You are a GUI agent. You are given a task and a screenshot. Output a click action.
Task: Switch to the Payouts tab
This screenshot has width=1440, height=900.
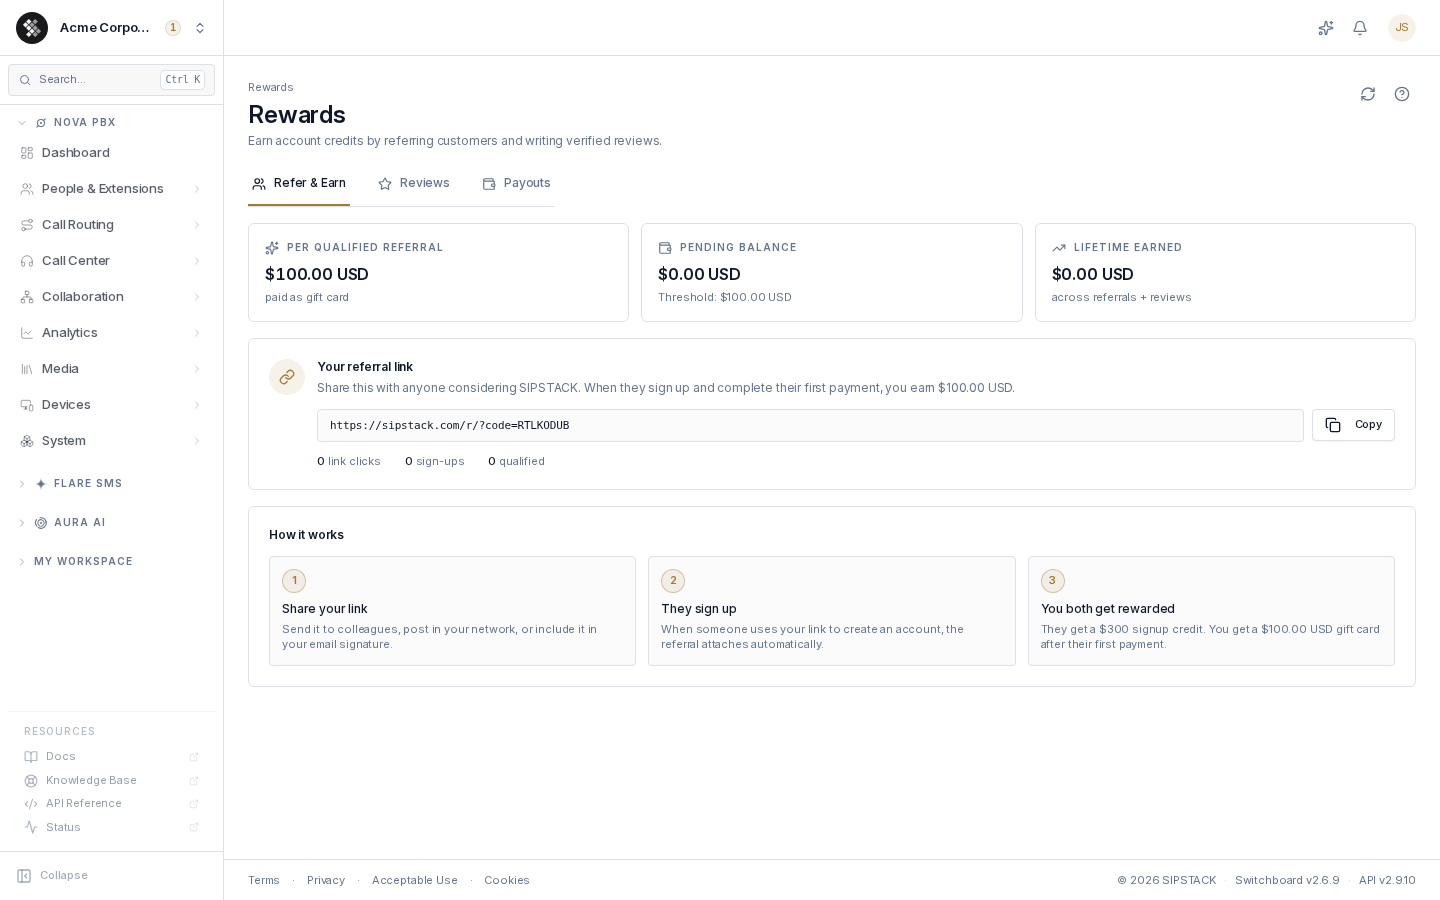click(517, 184)
